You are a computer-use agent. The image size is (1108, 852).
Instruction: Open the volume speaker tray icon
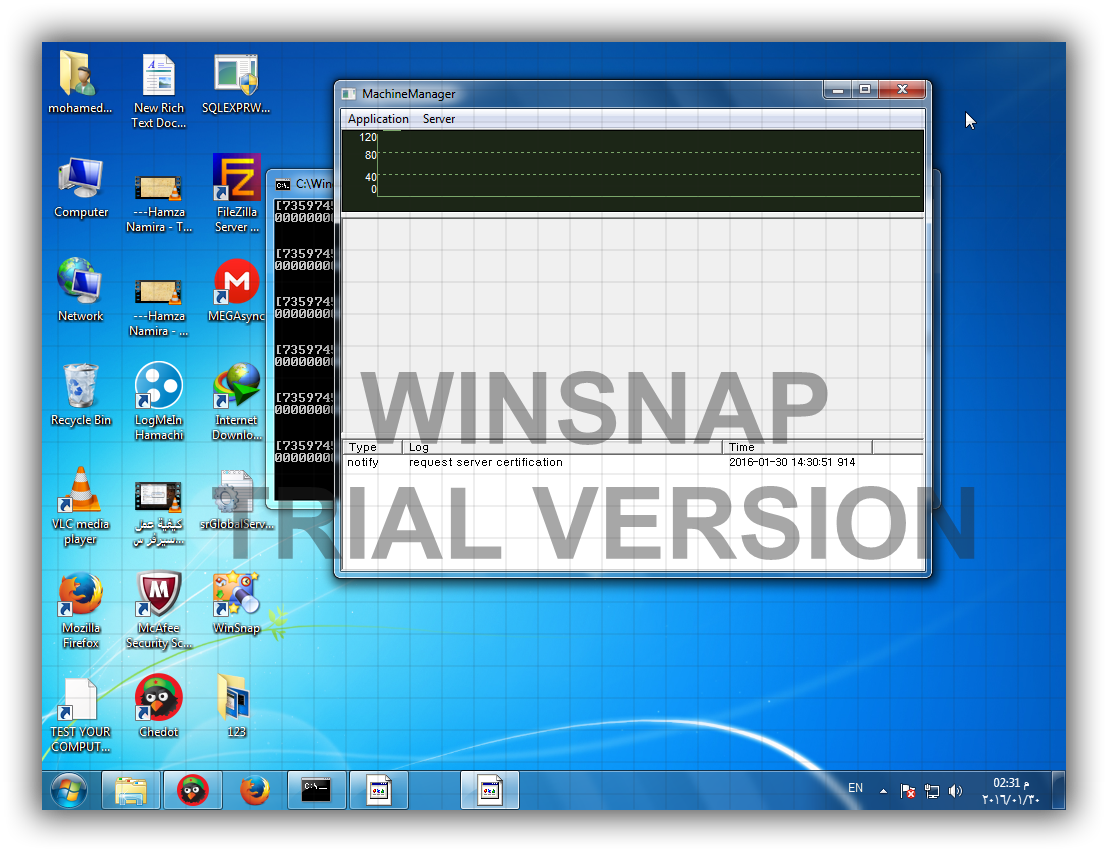click(955, 791)
